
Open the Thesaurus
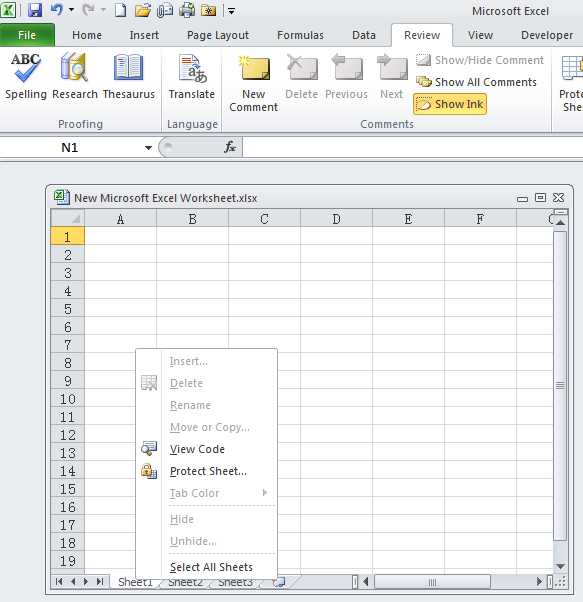129,77
